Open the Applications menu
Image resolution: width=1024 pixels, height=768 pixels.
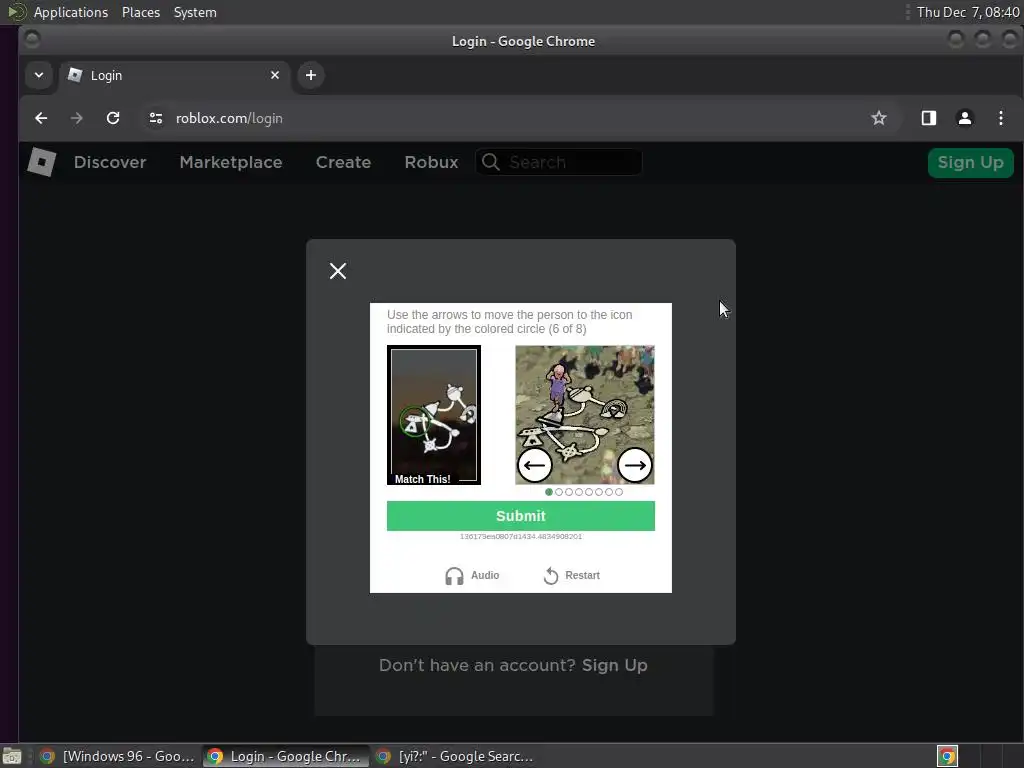pos(71,12)
